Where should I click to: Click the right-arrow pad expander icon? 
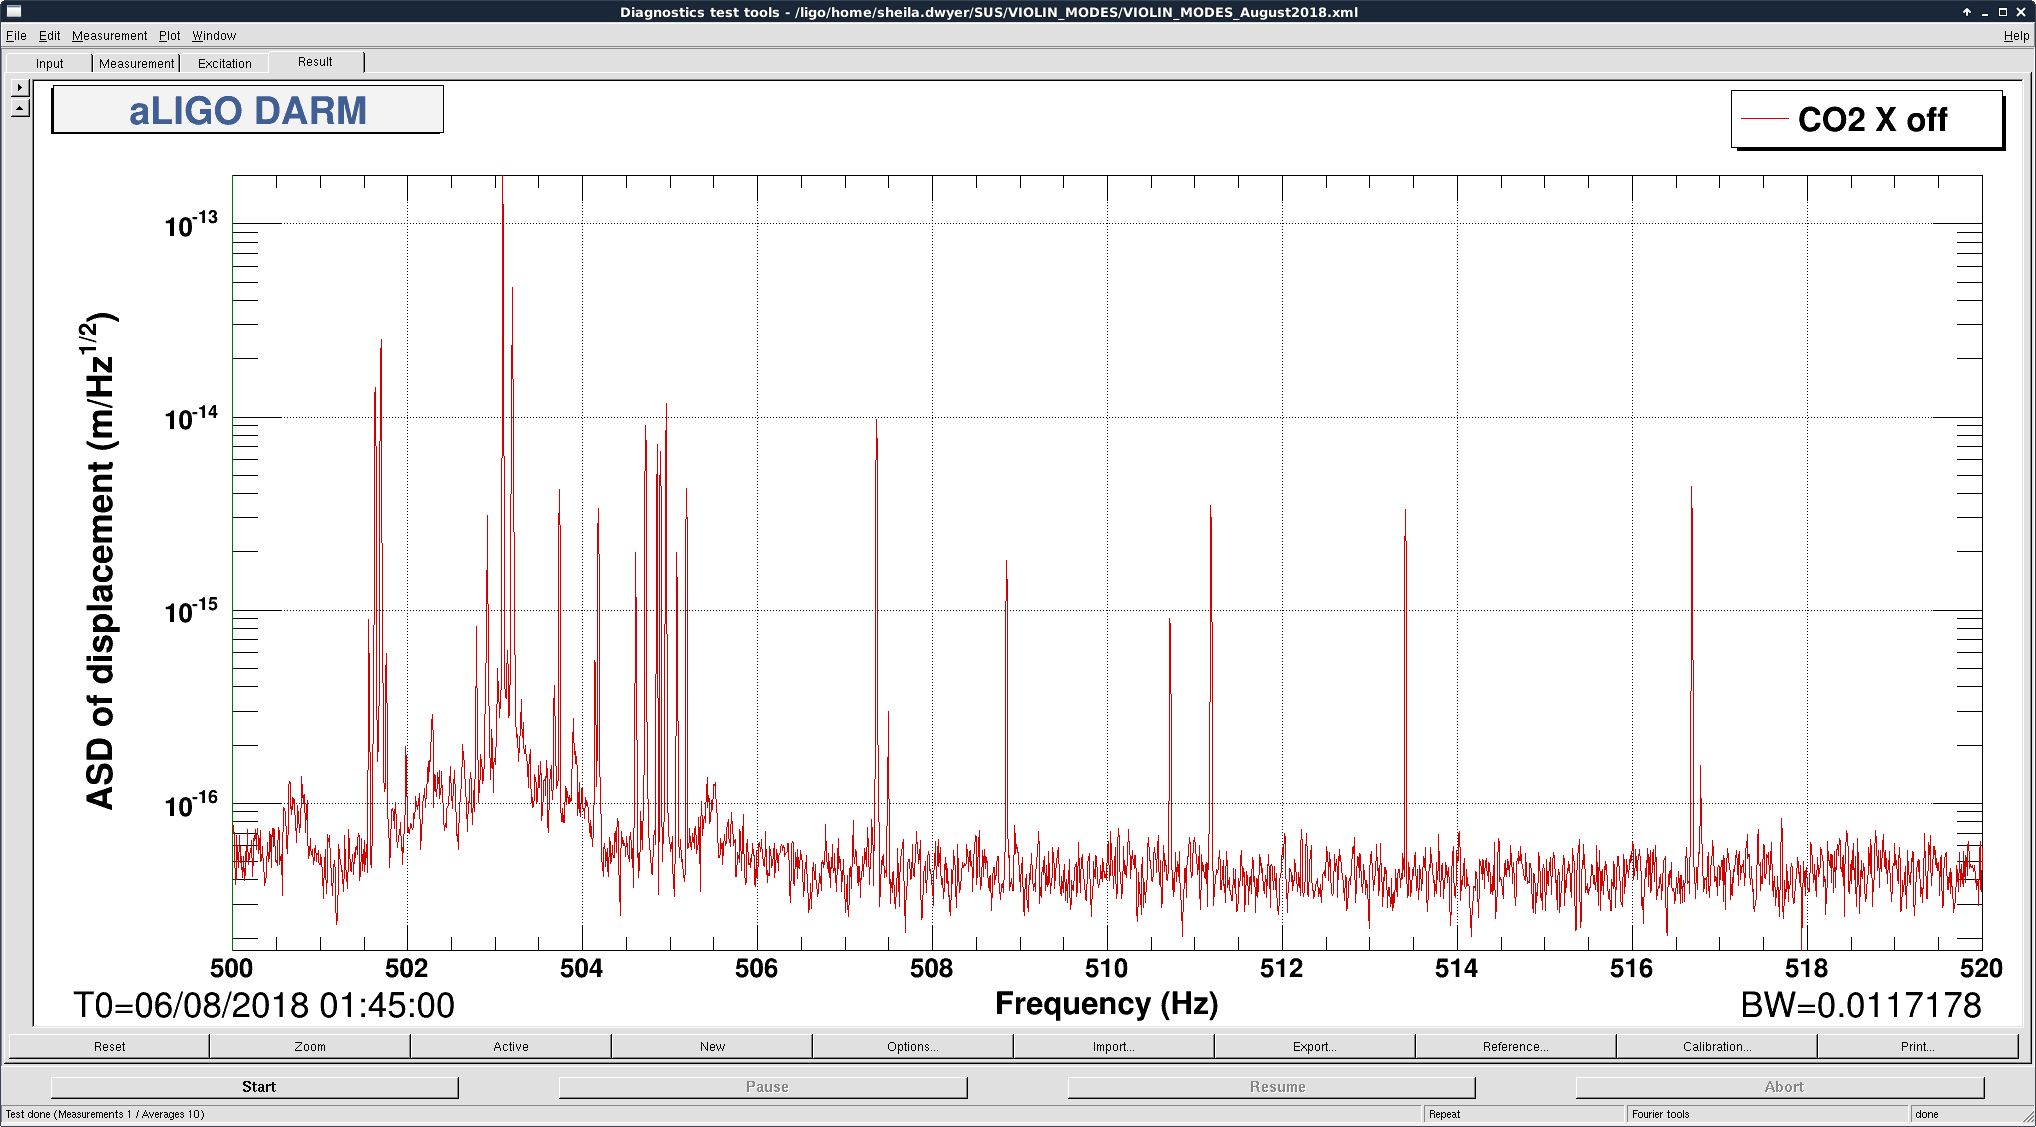[20, 88]
